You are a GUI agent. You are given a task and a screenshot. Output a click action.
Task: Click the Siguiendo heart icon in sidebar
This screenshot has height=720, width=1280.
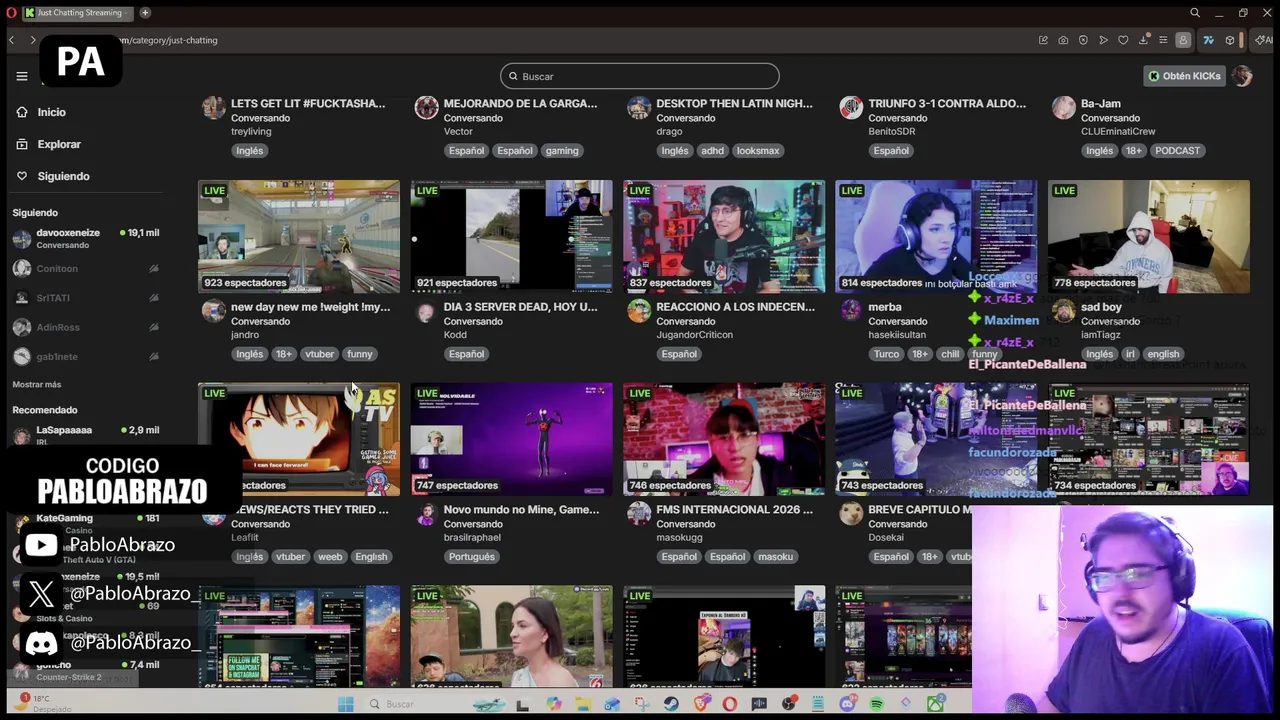tap(22, 176)
